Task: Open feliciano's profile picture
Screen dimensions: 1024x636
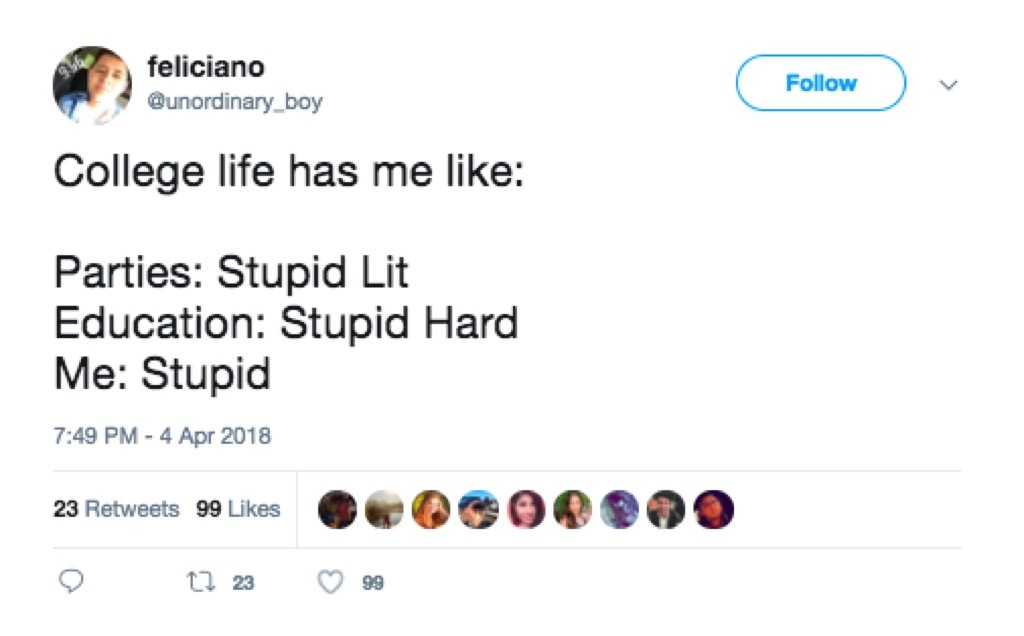Action: 91,84
